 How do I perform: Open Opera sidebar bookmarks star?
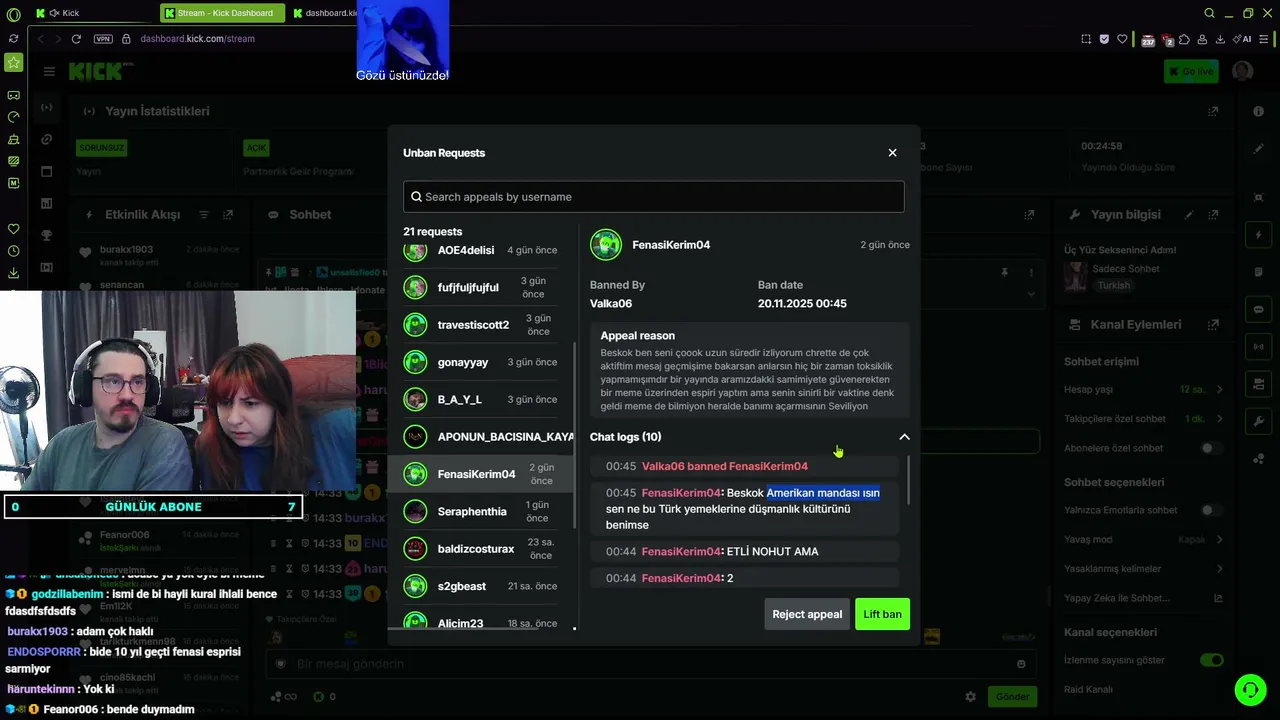click(x=13, y=62)
